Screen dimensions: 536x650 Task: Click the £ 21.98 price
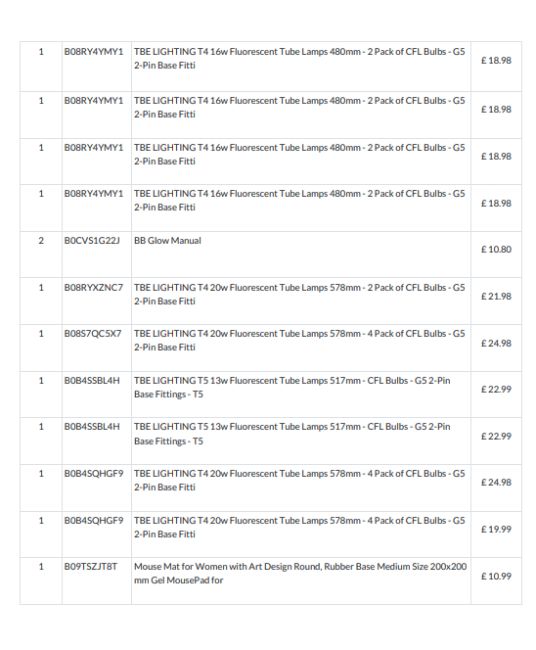[496, 296]
